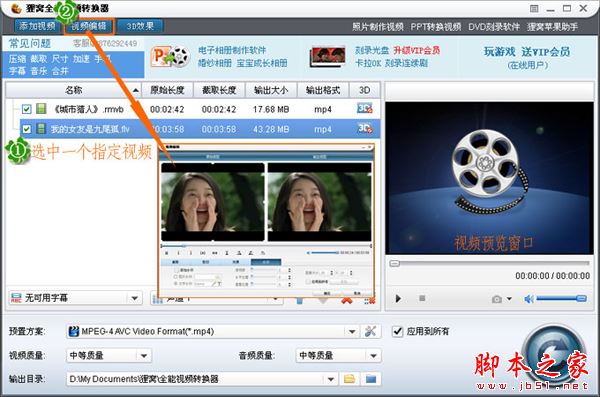This screenshot has width=600, height=397.
Task: Select the 我的女友是九尾狐.flv file row
Action: [x=200, y=129]
